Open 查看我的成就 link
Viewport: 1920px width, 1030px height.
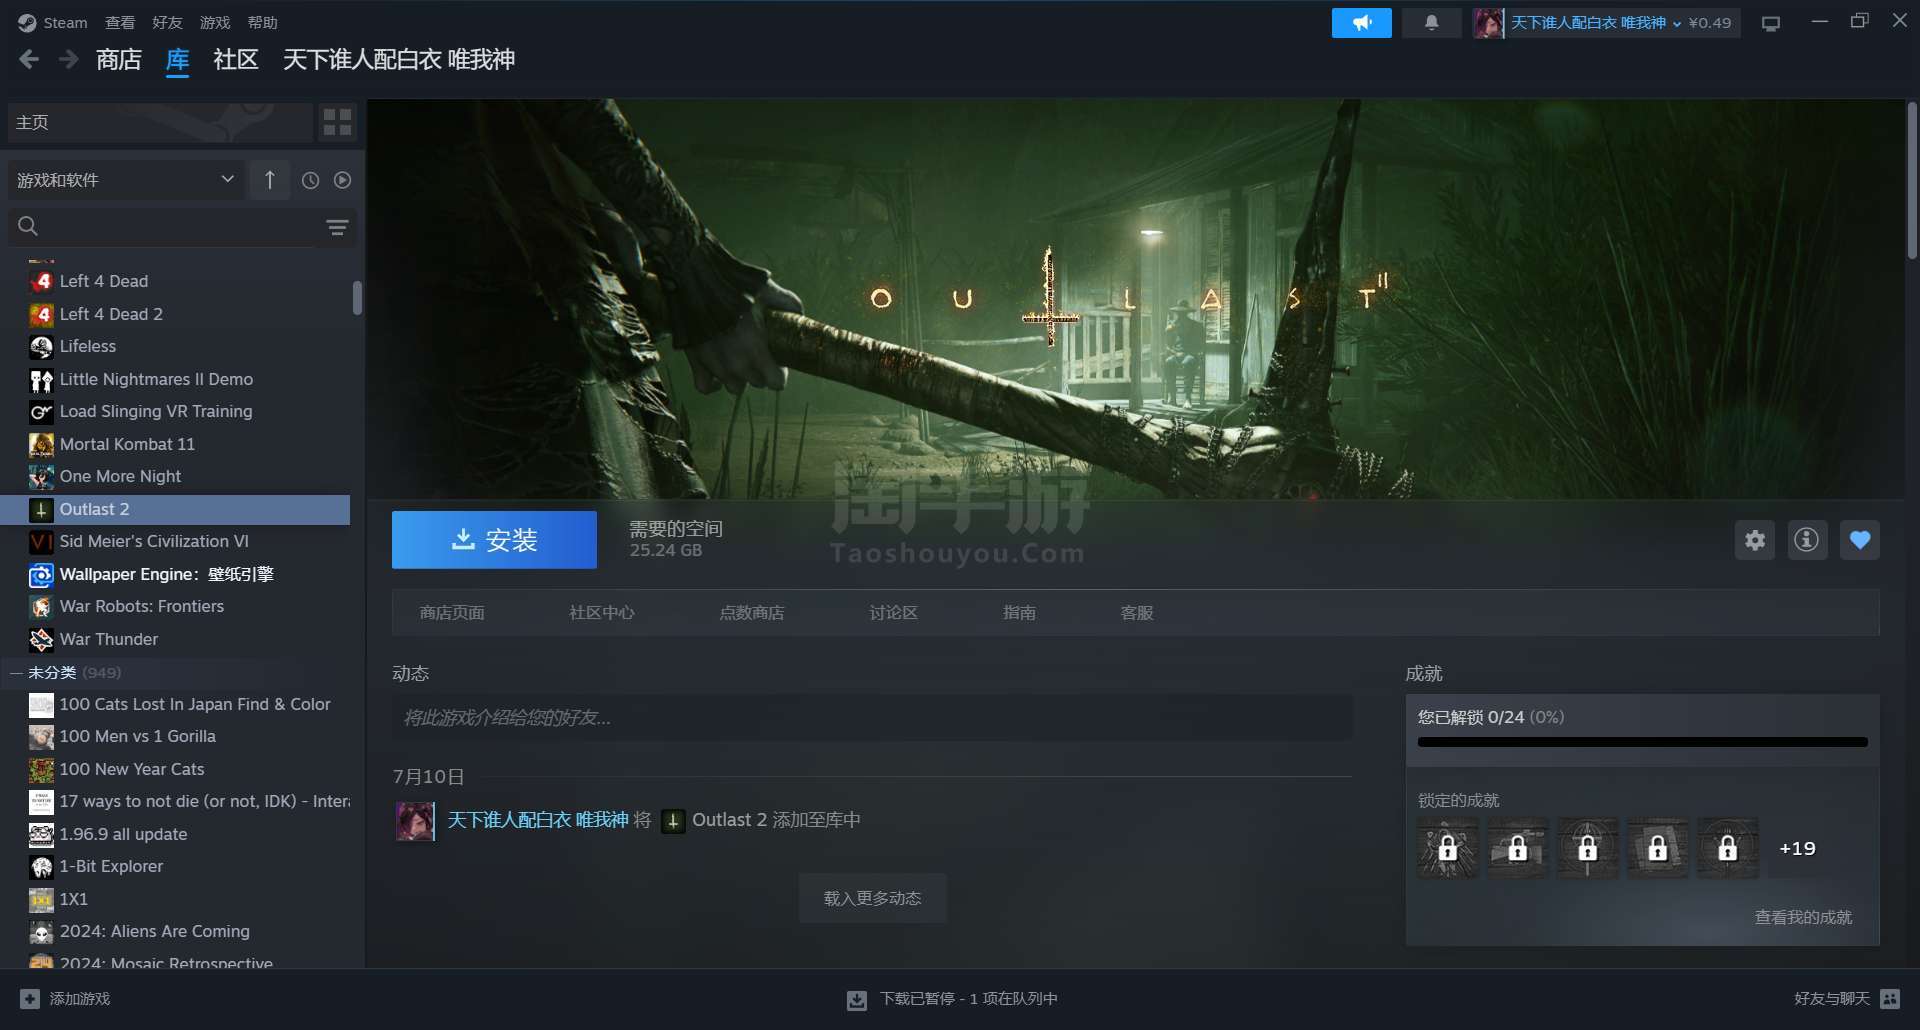[x=1803, y=917]
